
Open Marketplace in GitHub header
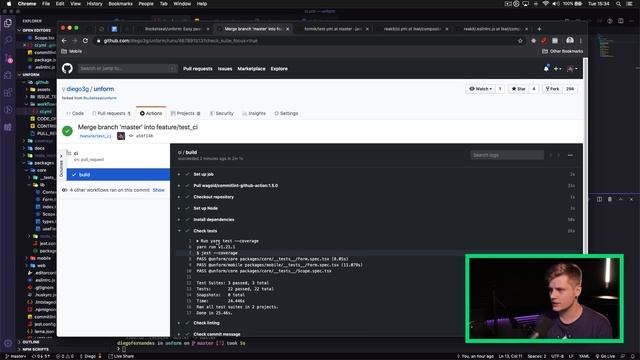click(x=251, y=69)
